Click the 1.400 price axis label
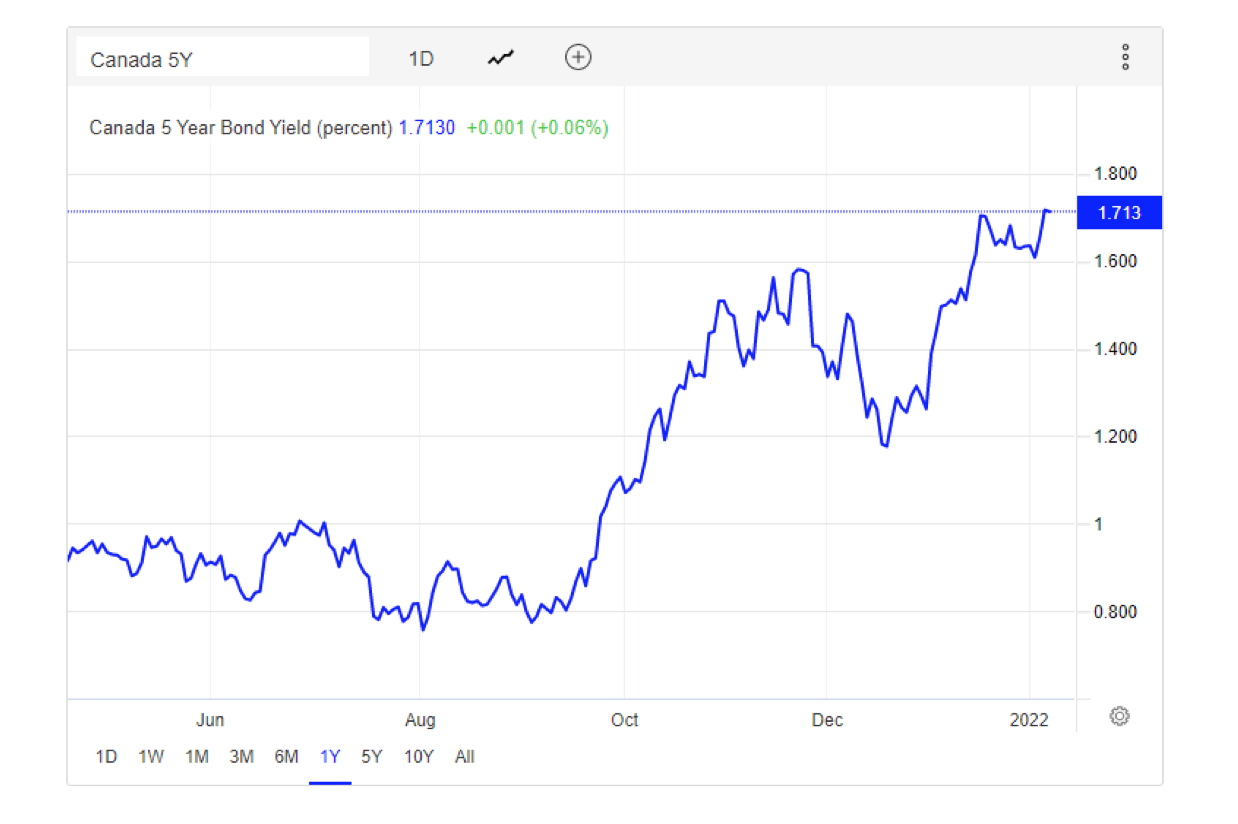This screenshot has width=1238, height=824. (1116, 349)
